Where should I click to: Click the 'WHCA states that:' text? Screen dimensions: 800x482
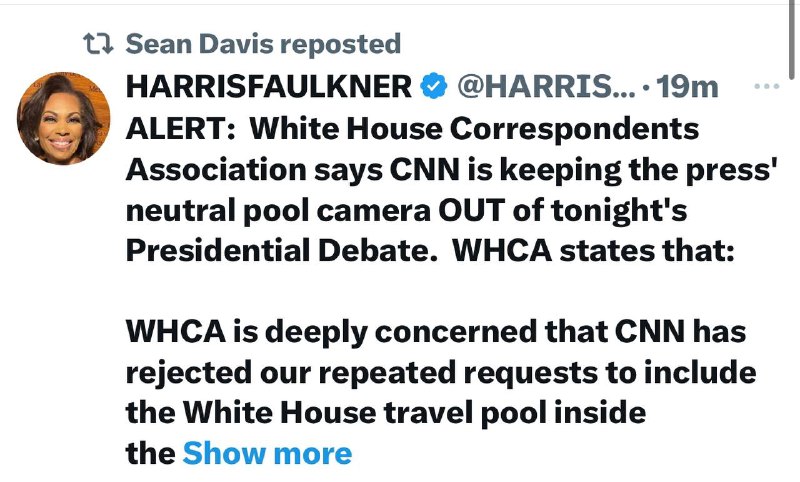coord(593,250)
